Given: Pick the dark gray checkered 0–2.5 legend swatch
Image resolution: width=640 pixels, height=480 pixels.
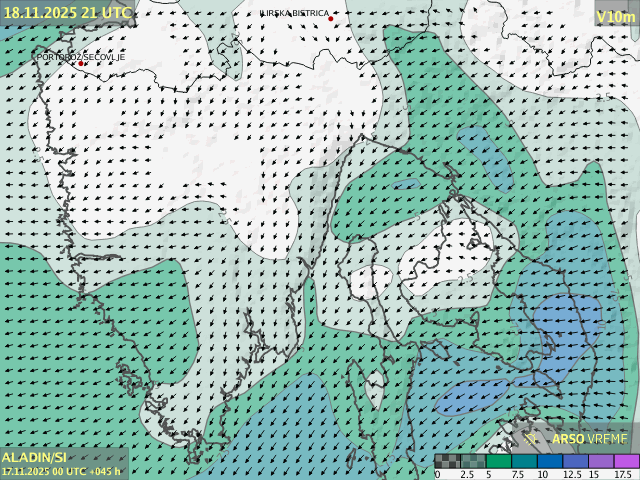Looking at the screenshot, I should click(x=448, y=461).
